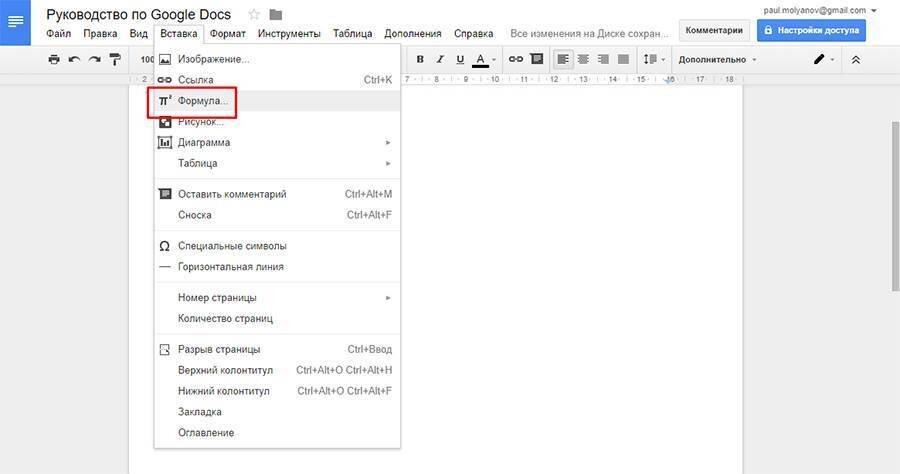Click the vertical scrollbar on the right

tap(895, 207)
